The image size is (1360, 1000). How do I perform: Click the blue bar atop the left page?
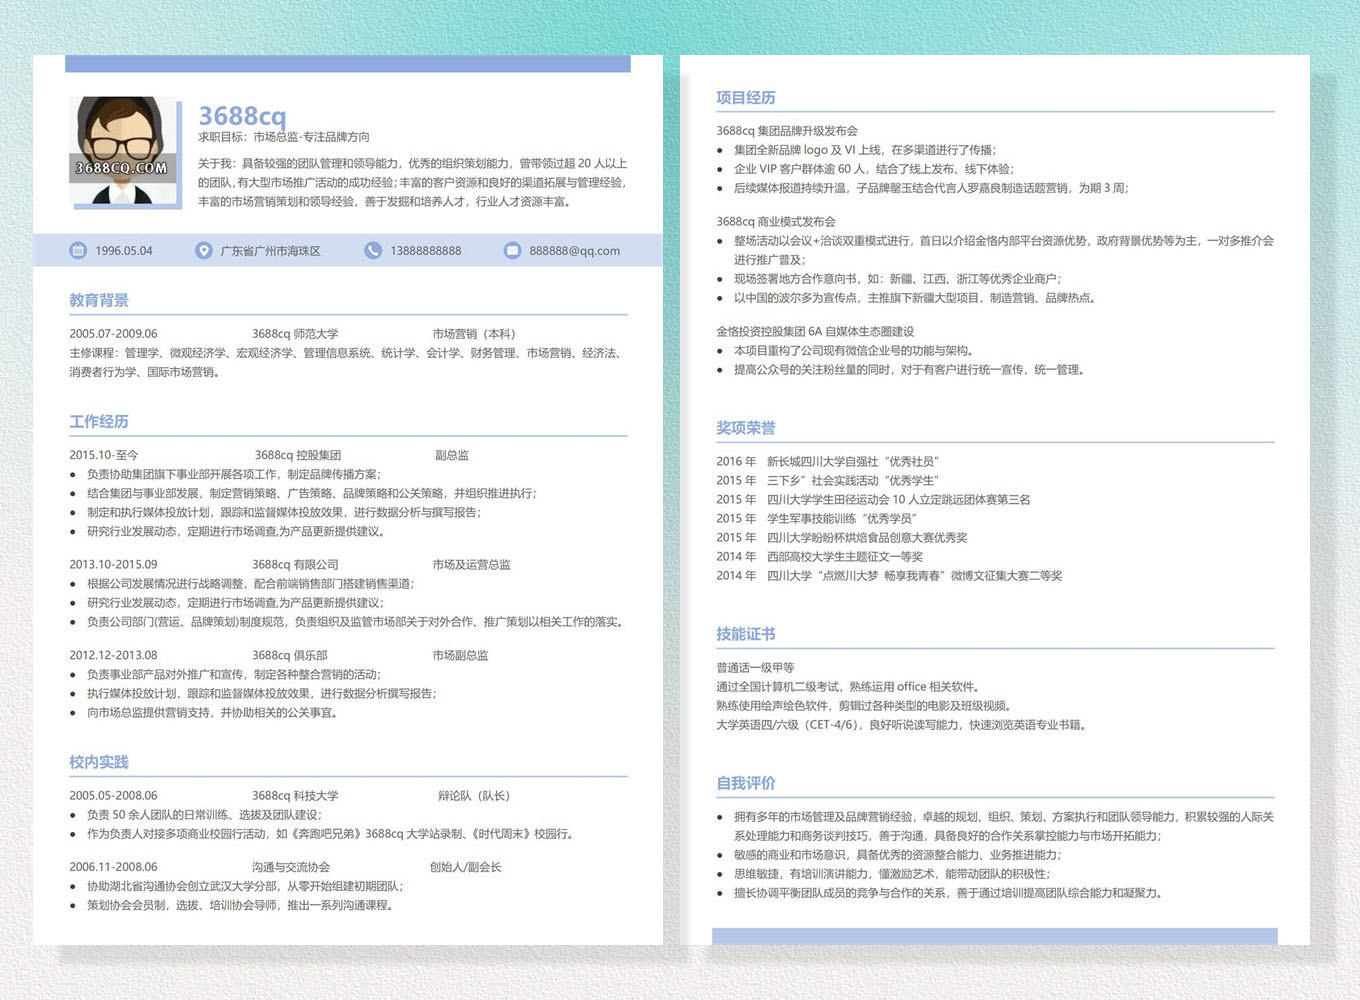click(348, 64)
